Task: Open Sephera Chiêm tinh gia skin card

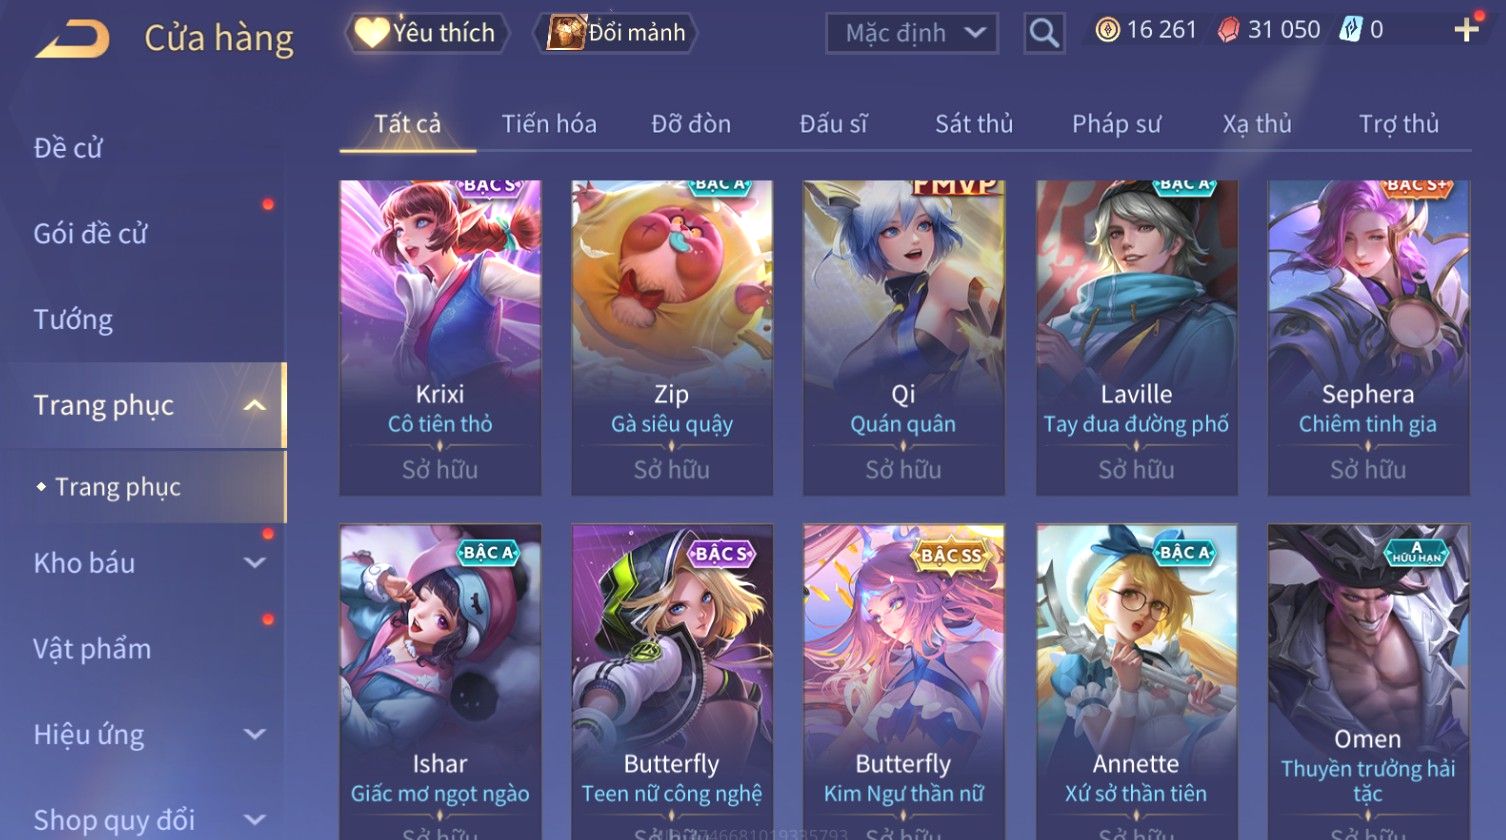Action: point(1368,338)
